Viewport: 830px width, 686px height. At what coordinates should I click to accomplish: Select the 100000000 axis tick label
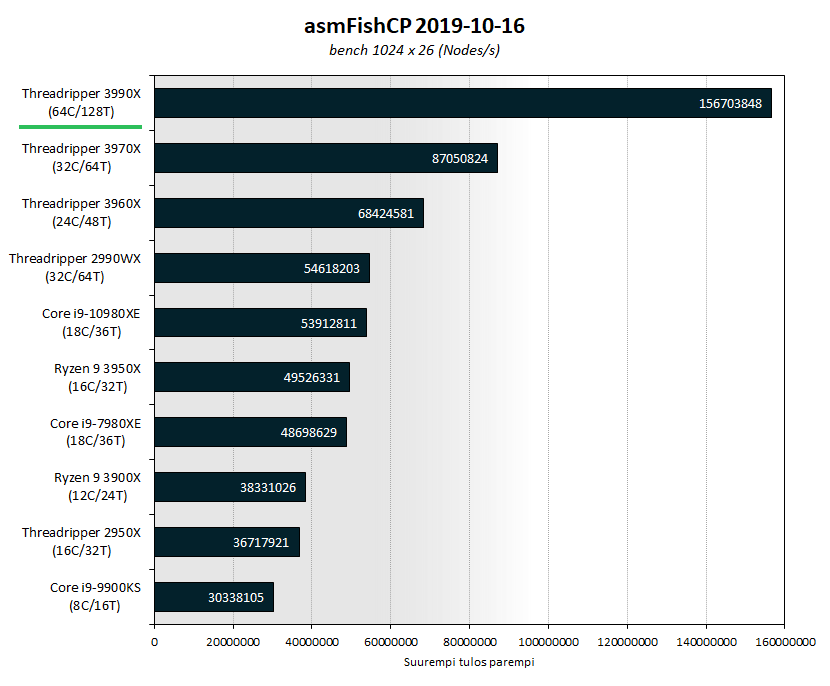coord(548,643)
